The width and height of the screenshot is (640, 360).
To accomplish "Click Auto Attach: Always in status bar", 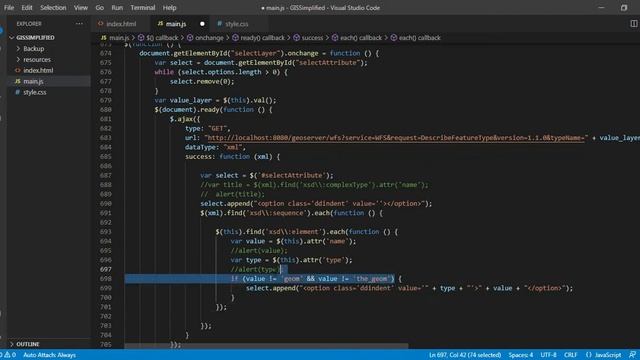I will click(x=49, y=355).
